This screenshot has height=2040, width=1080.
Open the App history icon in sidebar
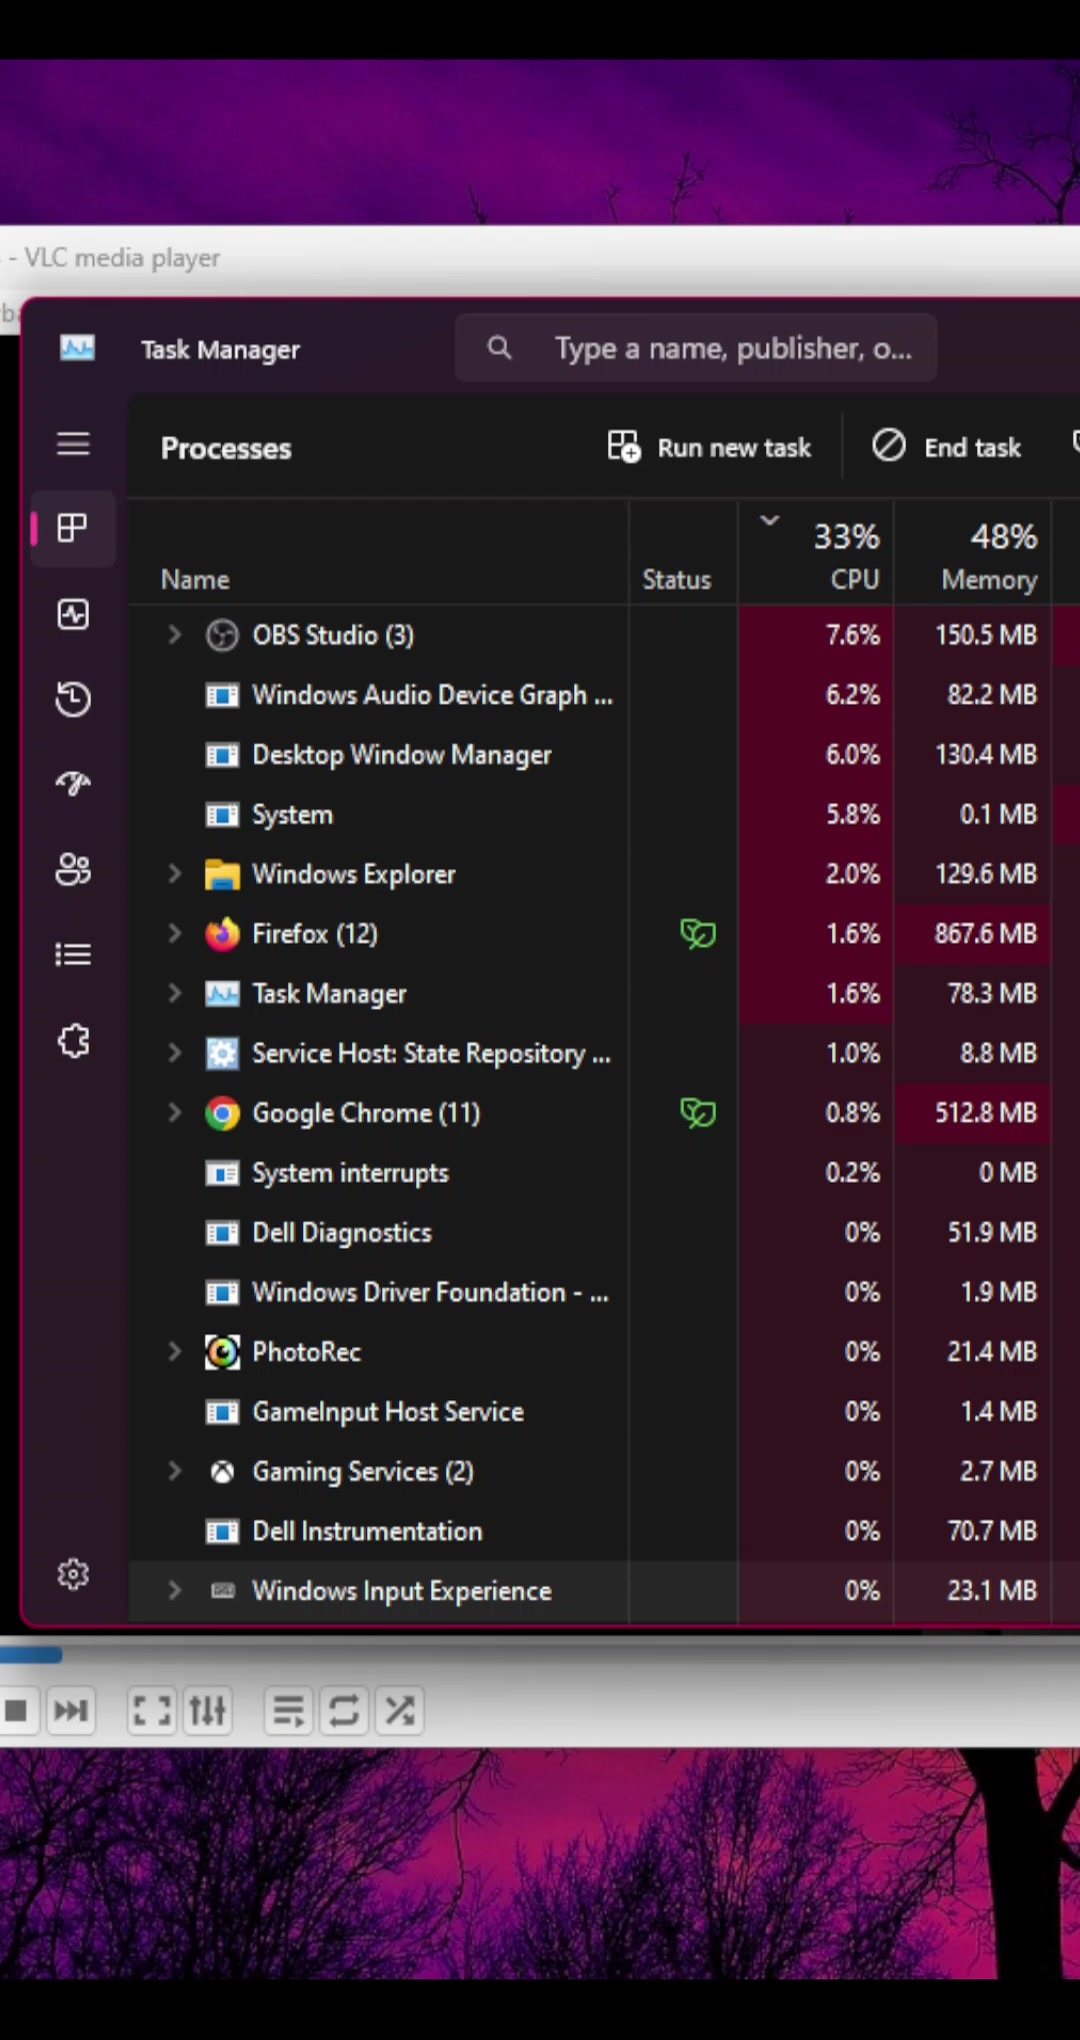[x=73, y=698]
